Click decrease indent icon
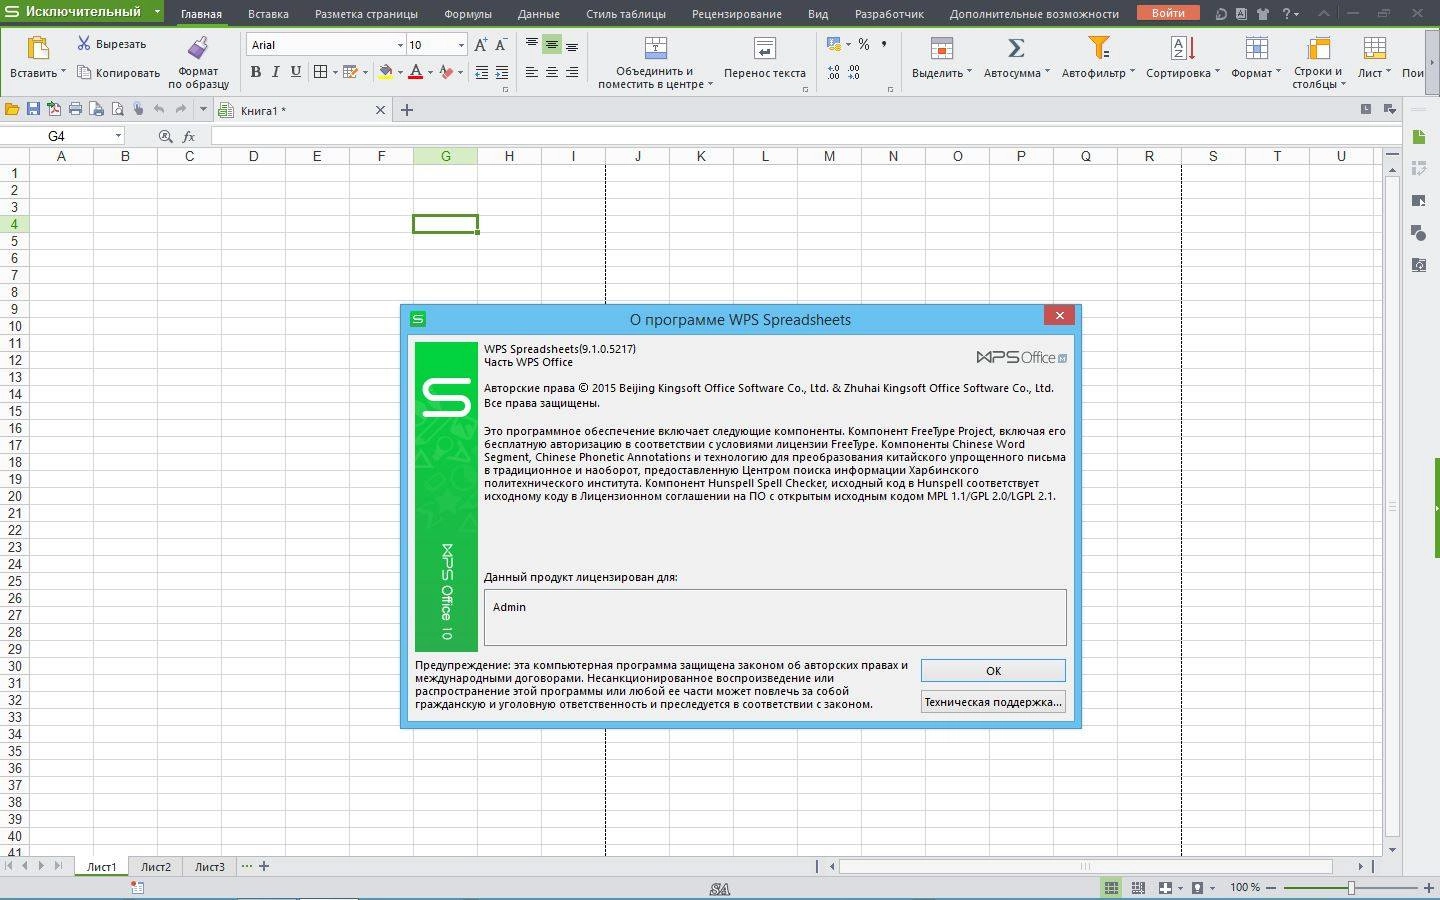Viewport: 1440px width, 900px height. pos(481,72)
